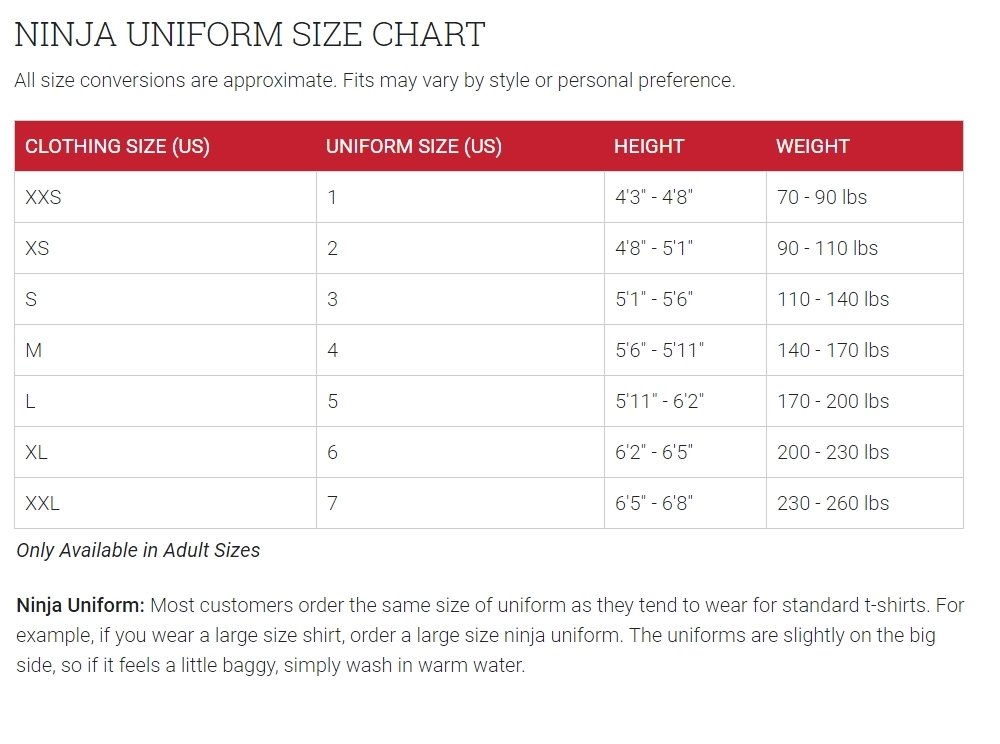Click the 200 - 230 lbs weight cell

click(832, 452)
